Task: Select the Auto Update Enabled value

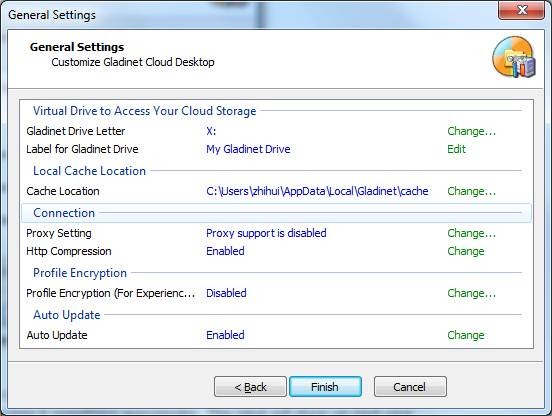Action: click(225, 335)
